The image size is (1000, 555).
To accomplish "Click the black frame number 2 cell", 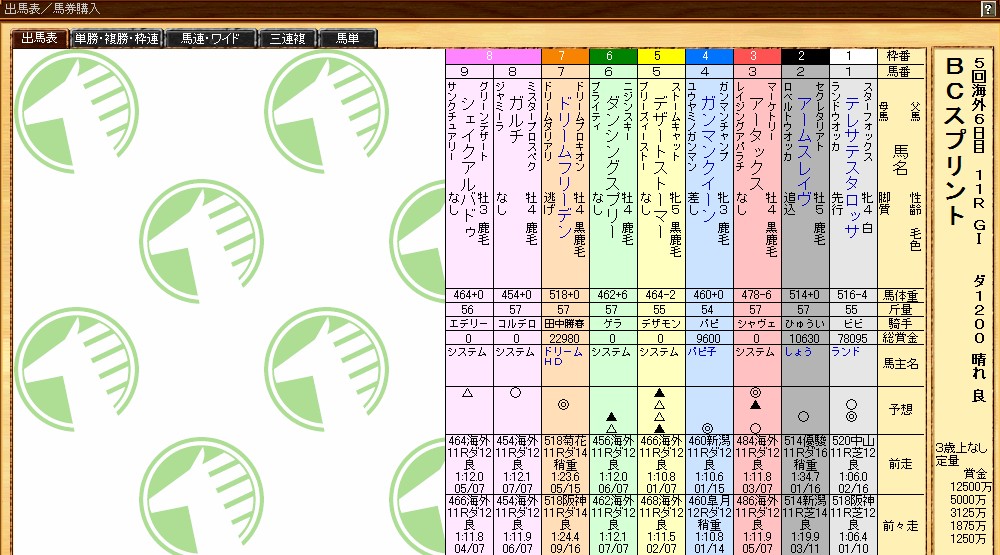I will point(805,56).
